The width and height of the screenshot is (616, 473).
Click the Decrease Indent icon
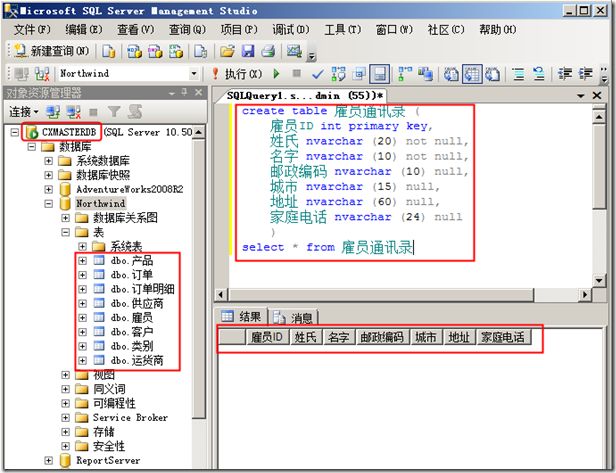pyautogui.click(x=565, y=74)
